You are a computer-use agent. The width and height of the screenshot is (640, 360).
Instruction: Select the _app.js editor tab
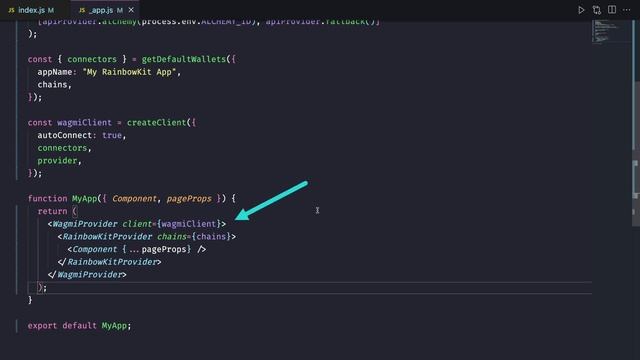[x=105, y=10]
